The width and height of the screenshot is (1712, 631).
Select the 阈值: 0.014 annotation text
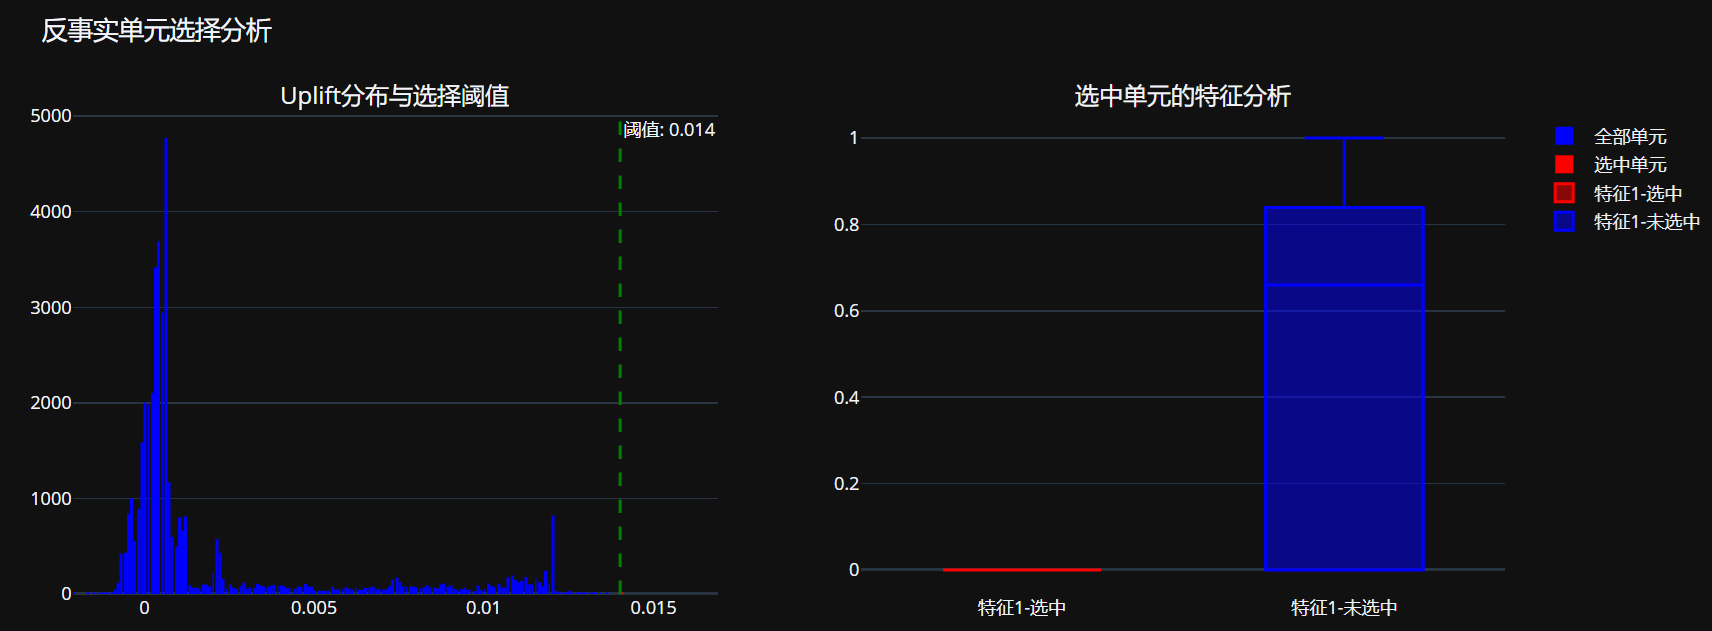pyautogui.click(x=669, y=130)
